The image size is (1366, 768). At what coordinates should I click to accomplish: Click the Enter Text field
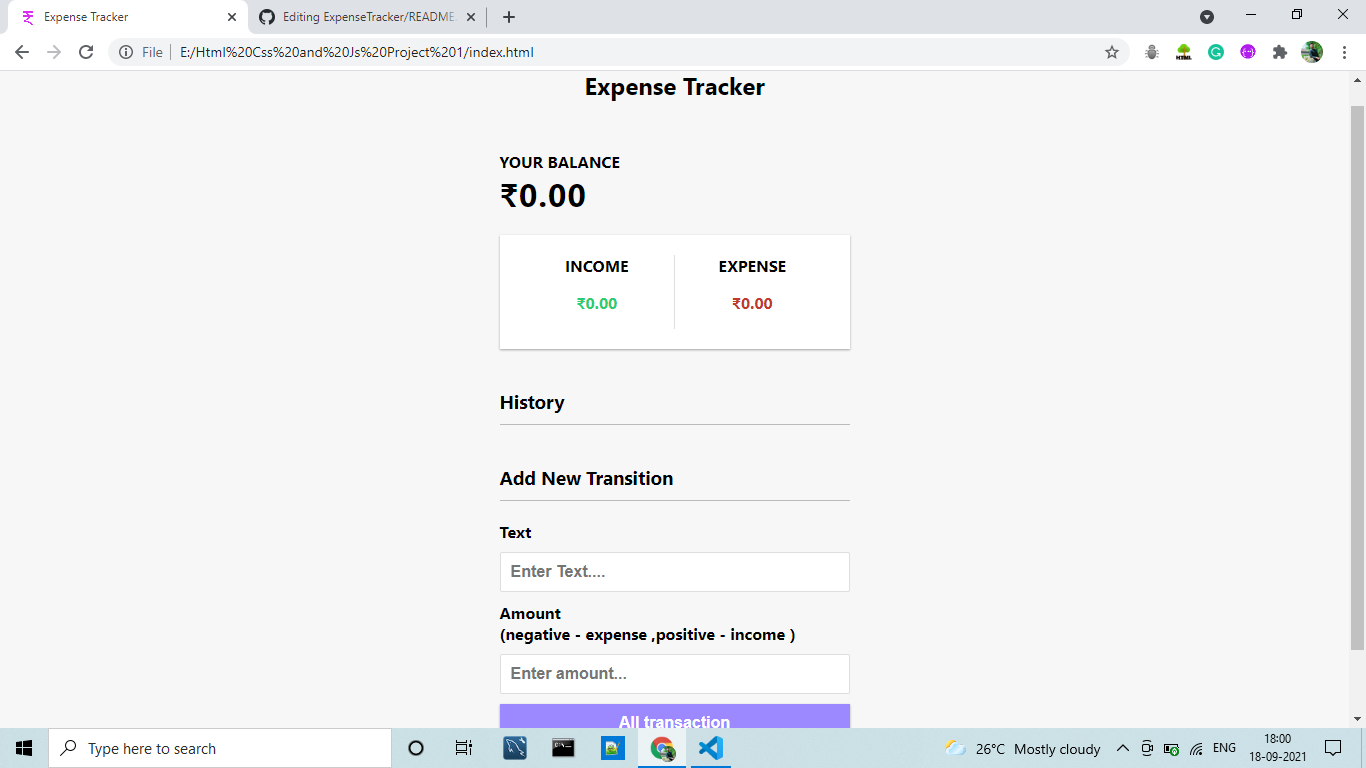(x=675, y=572)
